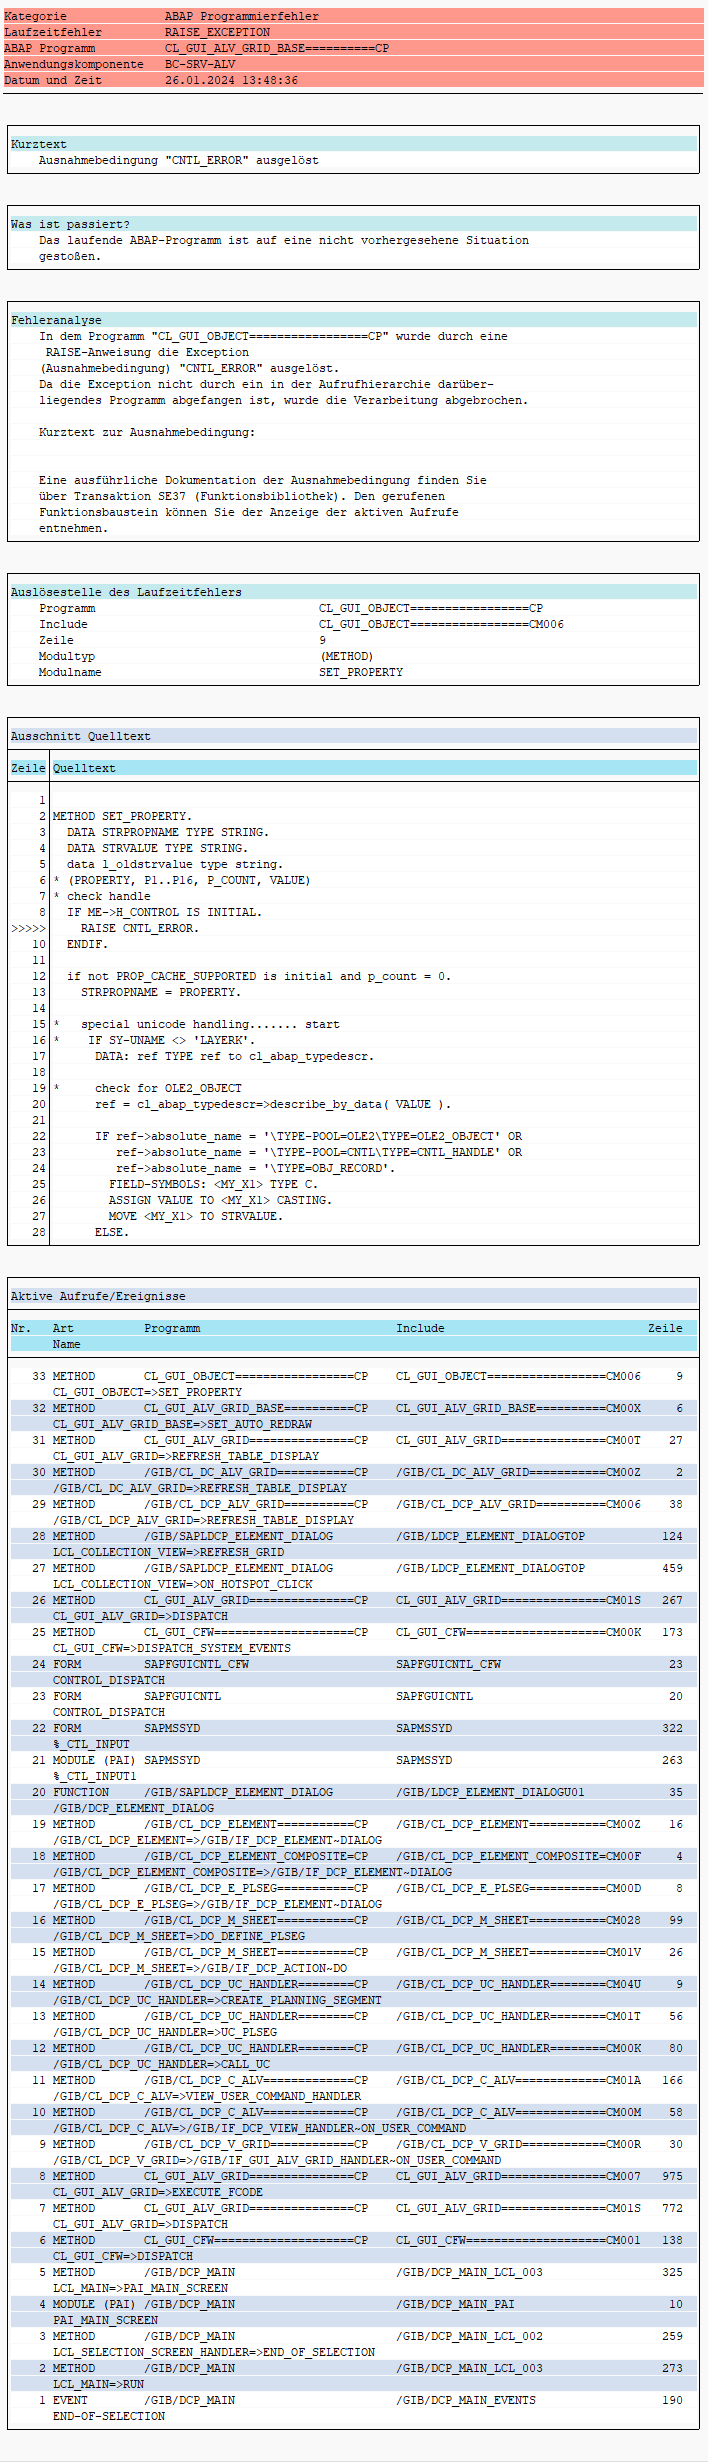This screenshot has height=2462, width=708.
Task: Select call stack entry CL_GUI_ALV_GRID=>REFRESH_TABLE_DISPLAY
Action: click(x=186, y=1456)
